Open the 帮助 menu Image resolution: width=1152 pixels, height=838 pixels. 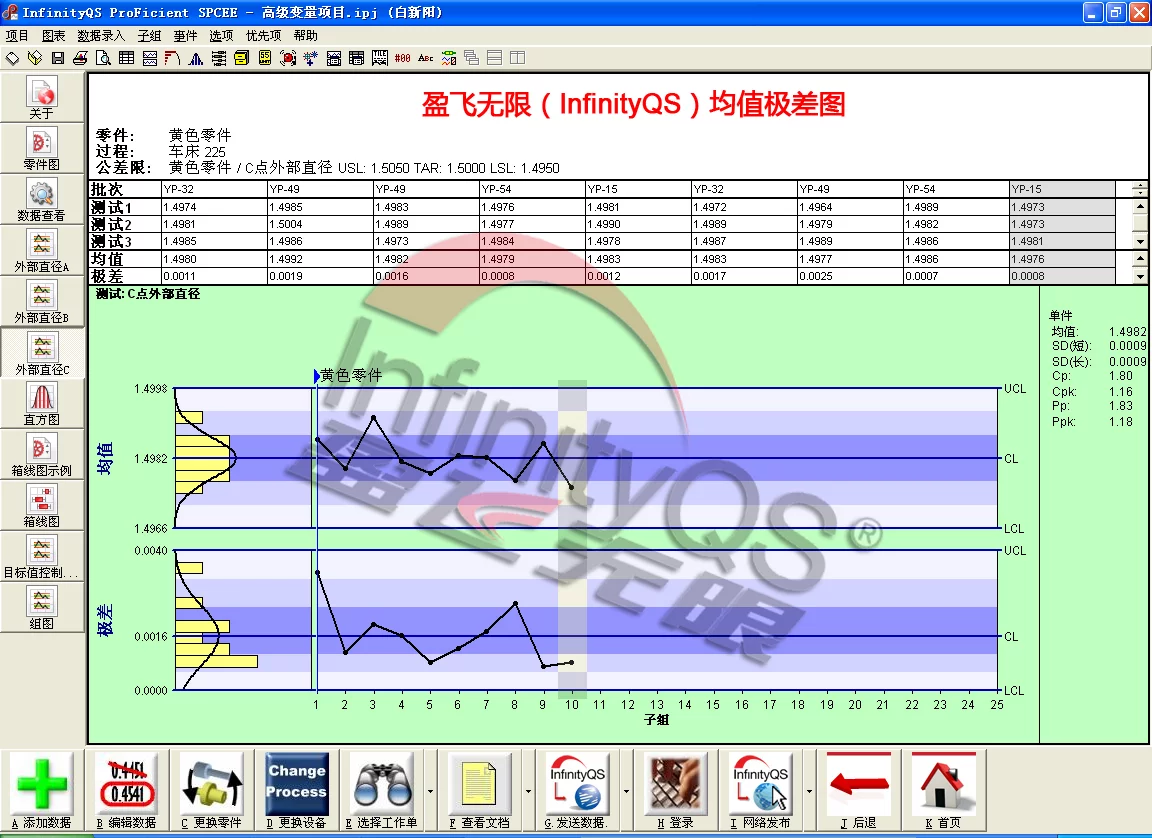click(x=306, y=35)
